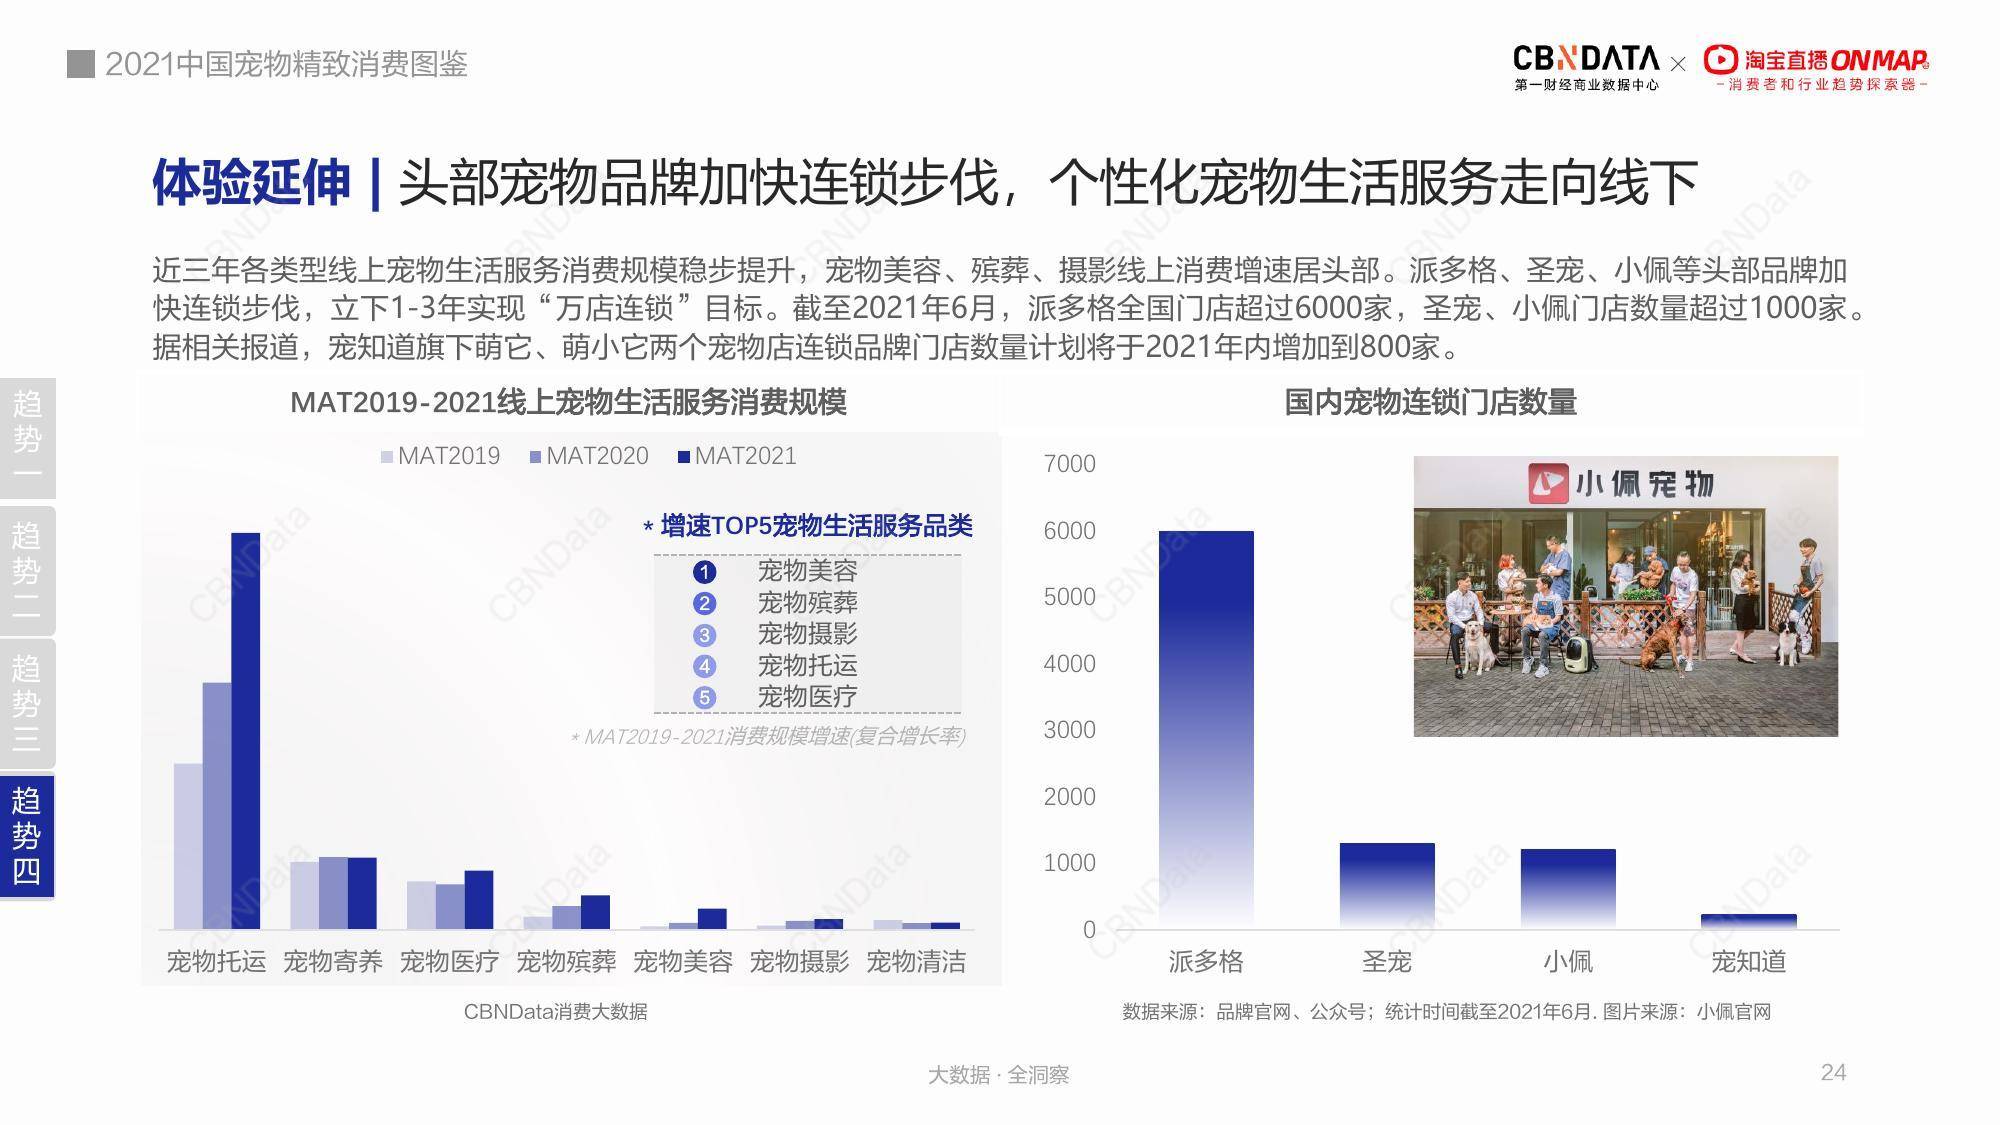Viewport: 2001px width, 1125px height.
Task: Click the MAT2021 legend color swatch
Action: pyautogui.click(x=684, y=457)
